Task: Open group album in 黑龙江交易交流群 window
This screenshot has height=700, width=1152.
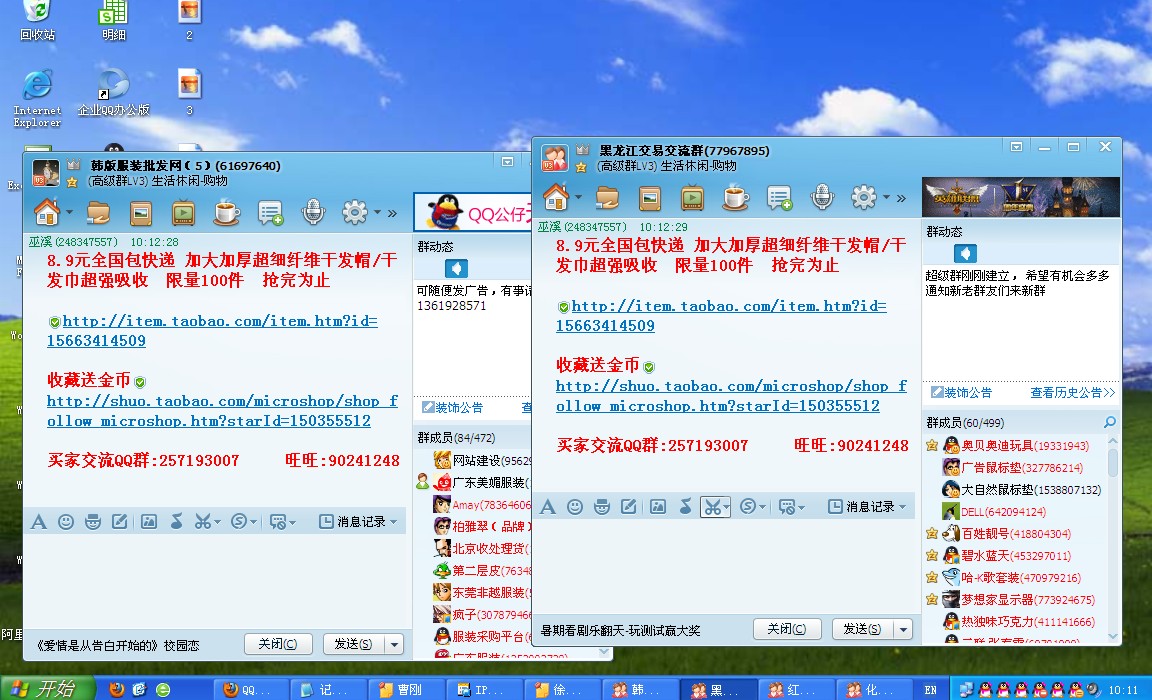Action: click(x=650, y=198)
